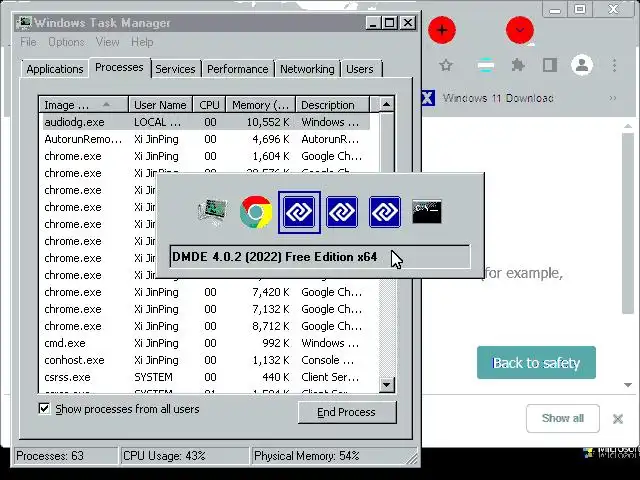640x480 pixels.
Task: Switch to the Processes tab
Action: click(119, 67)
